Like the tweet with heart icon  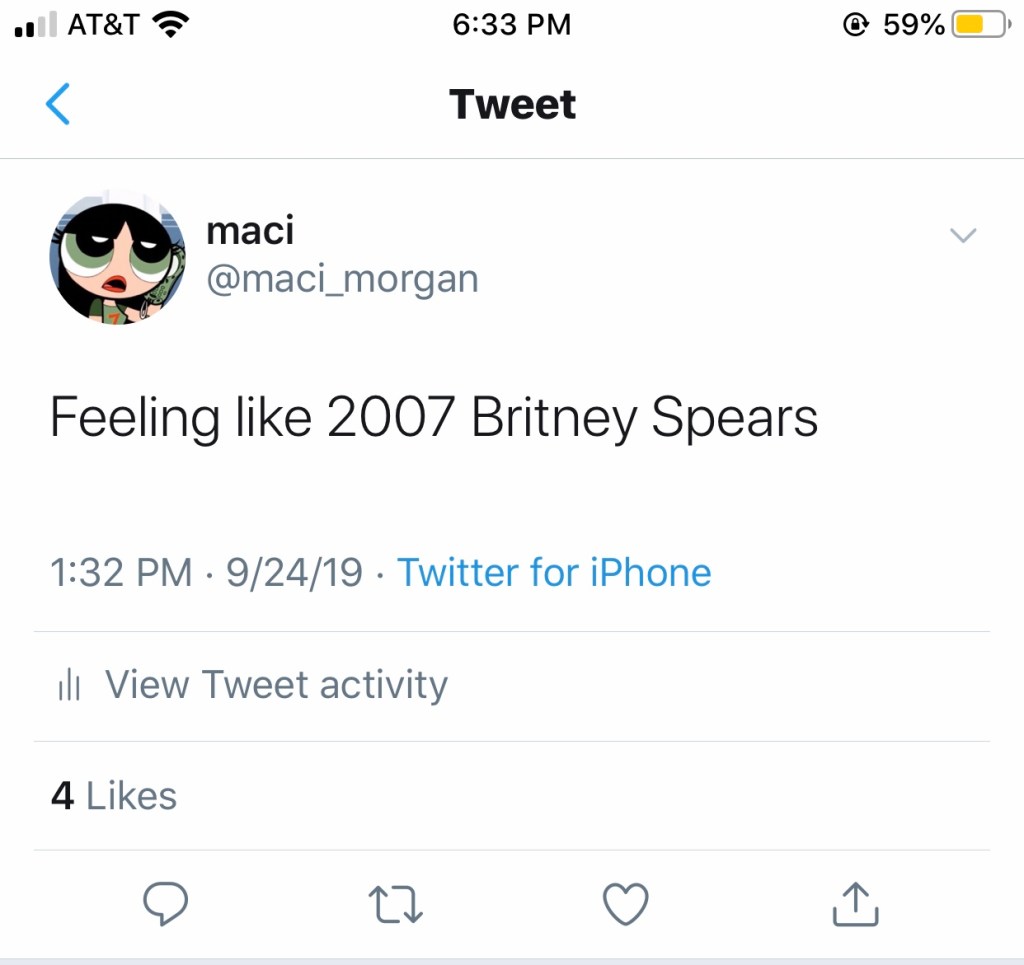point(626,905)
